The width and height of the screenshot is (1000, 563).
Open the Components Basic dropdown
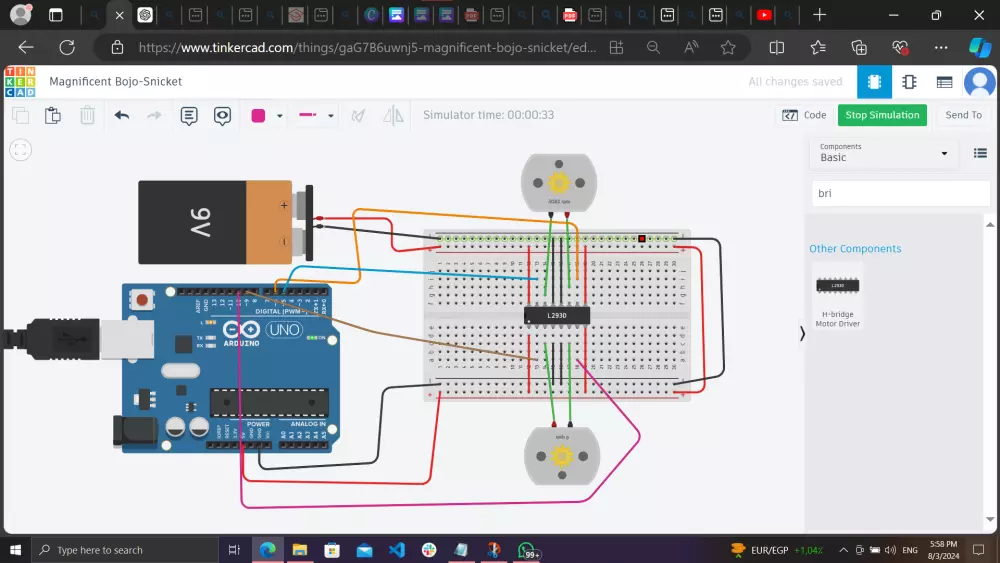(x=884, y=153)
